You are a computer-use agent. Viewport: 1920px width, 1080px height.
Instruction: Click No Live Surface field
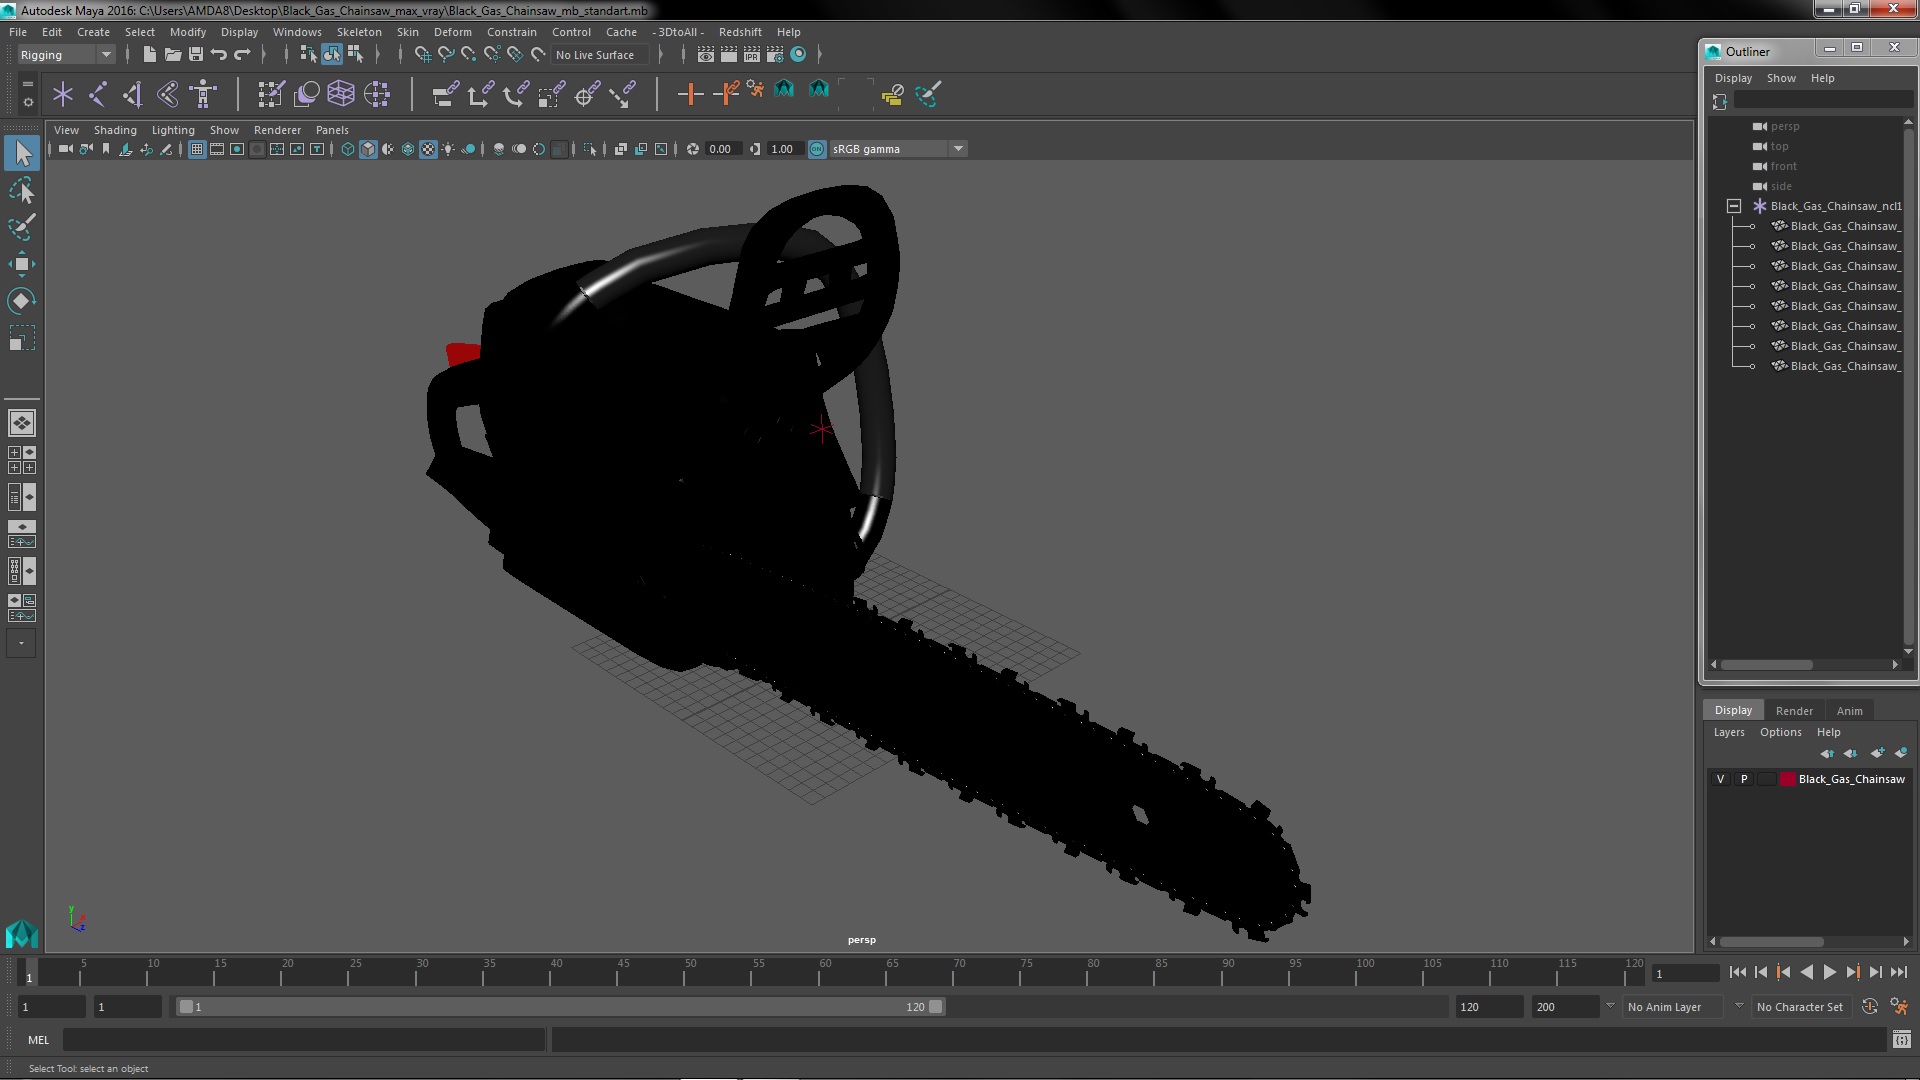pos(600,55)
